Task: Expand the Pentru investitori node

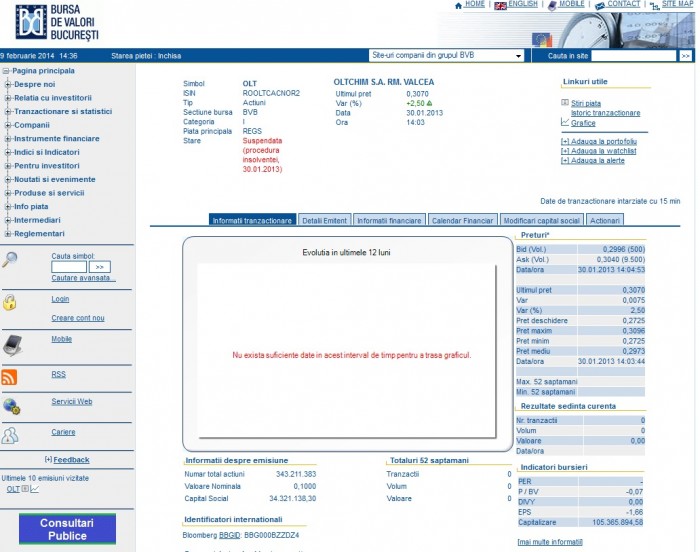Action: [8, 166]
